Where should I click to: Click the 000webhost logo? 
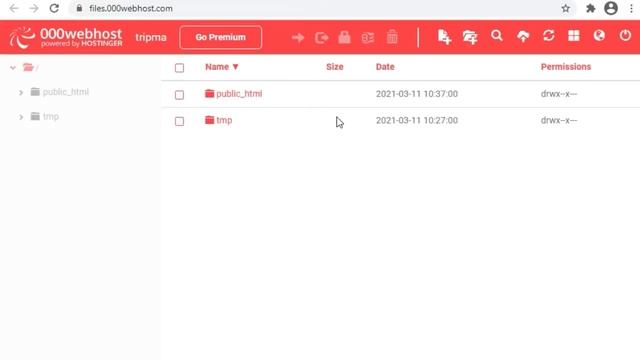tap(66, 37)
